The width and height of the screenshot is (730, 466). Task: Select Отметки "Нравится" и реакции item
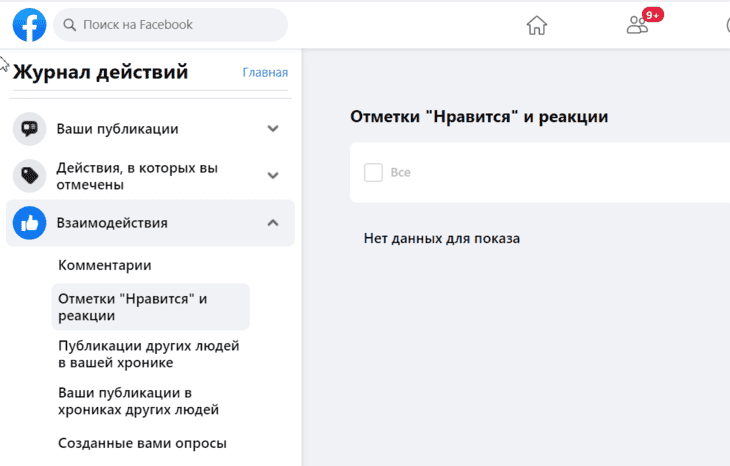(150, 307)
